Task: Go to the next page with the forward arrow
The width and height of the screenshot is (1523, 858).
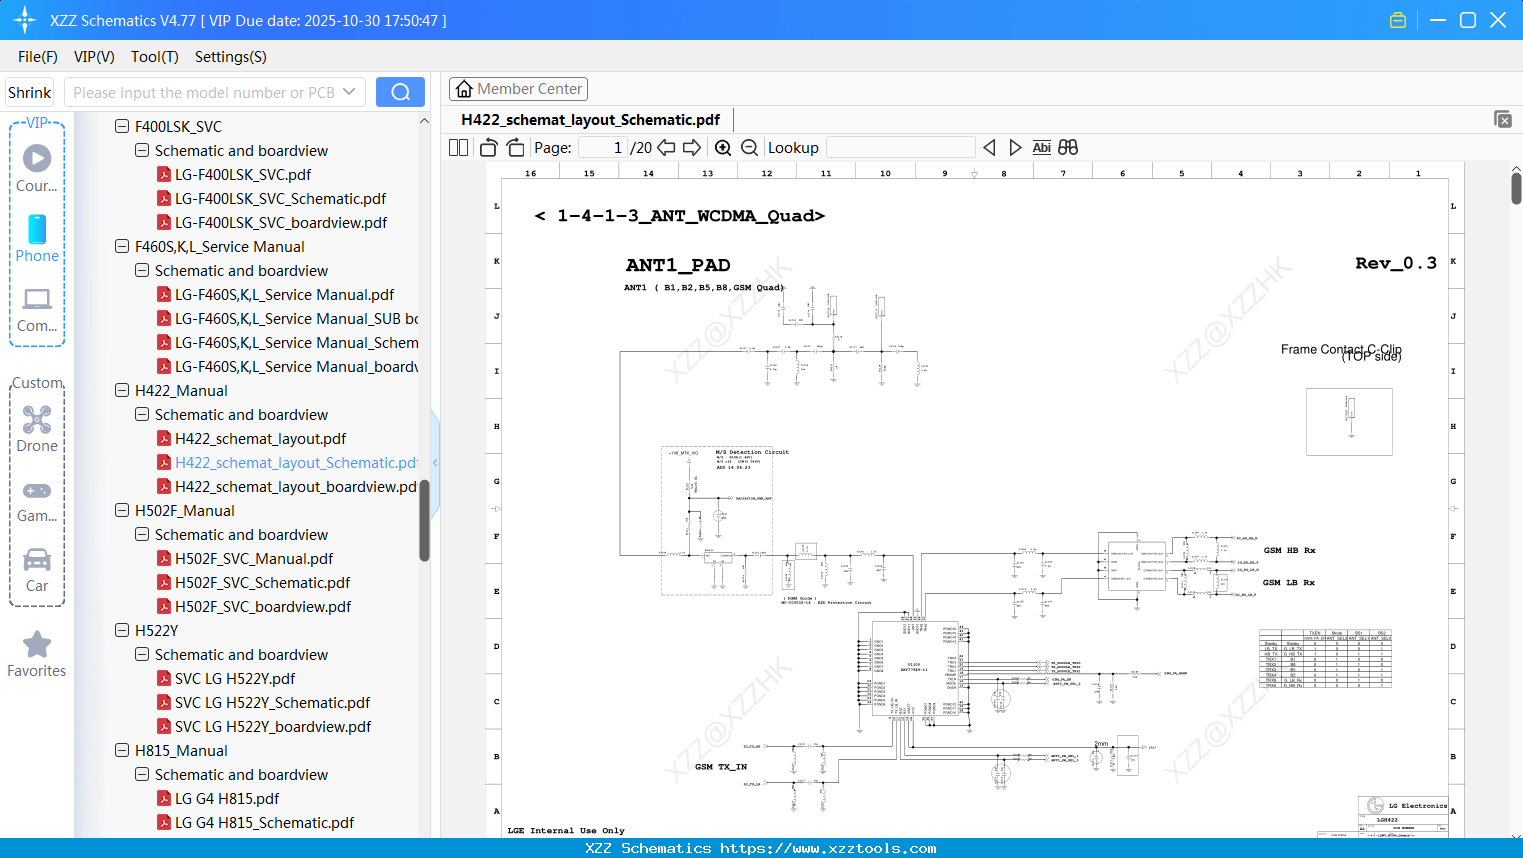Action: pyautogui.click(x=691, y=147)
